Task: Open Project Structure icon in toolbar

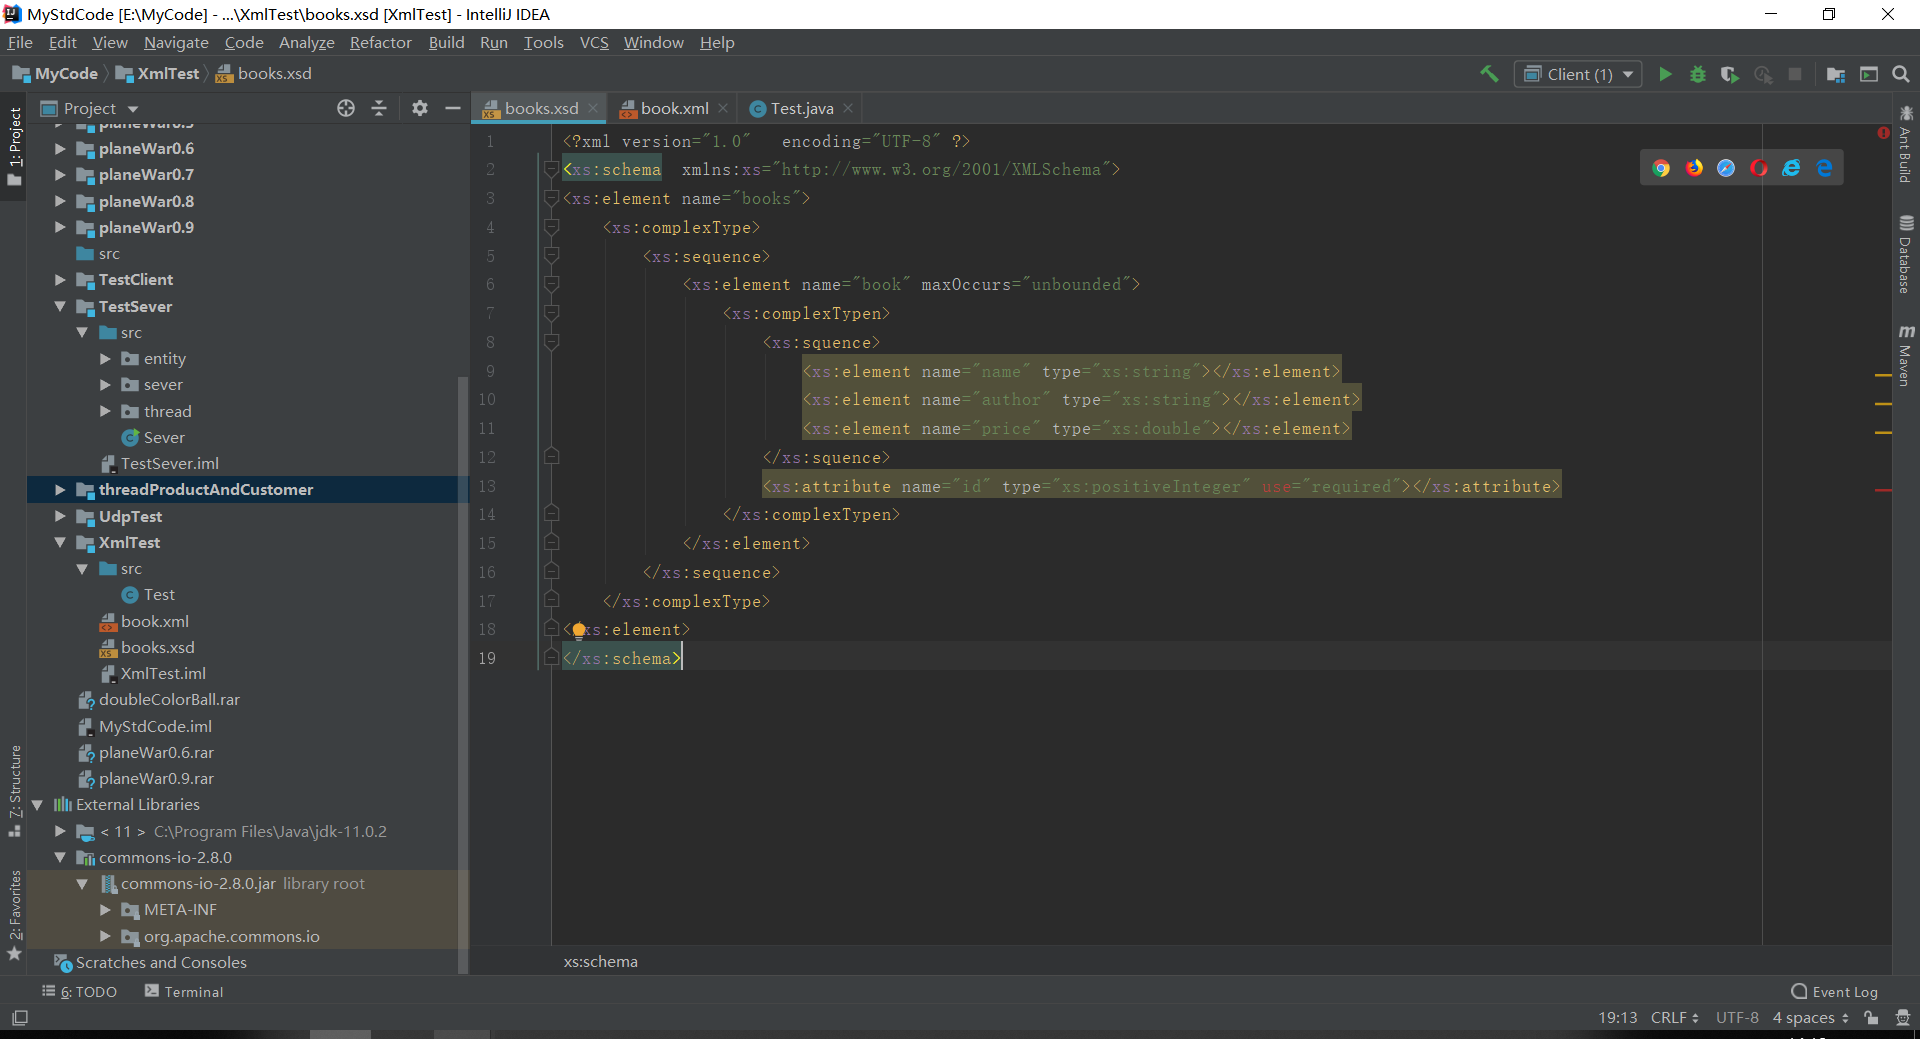Action: pos(1836,74)
